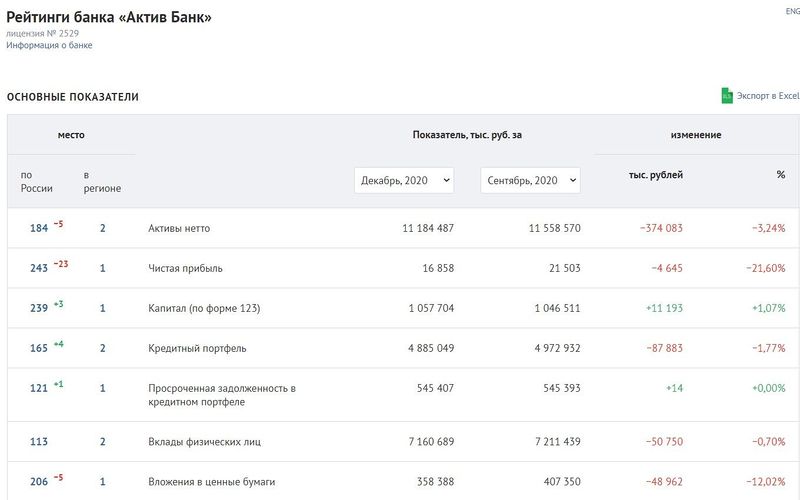
Task: Open Russia rank 206 for Вложения в ценные бумаги
Action: coord(39,481)
